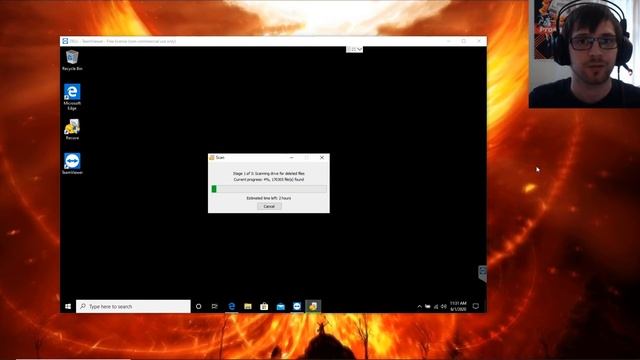
Task: Click the 'Type here to search' box
Action: [133, 306]
